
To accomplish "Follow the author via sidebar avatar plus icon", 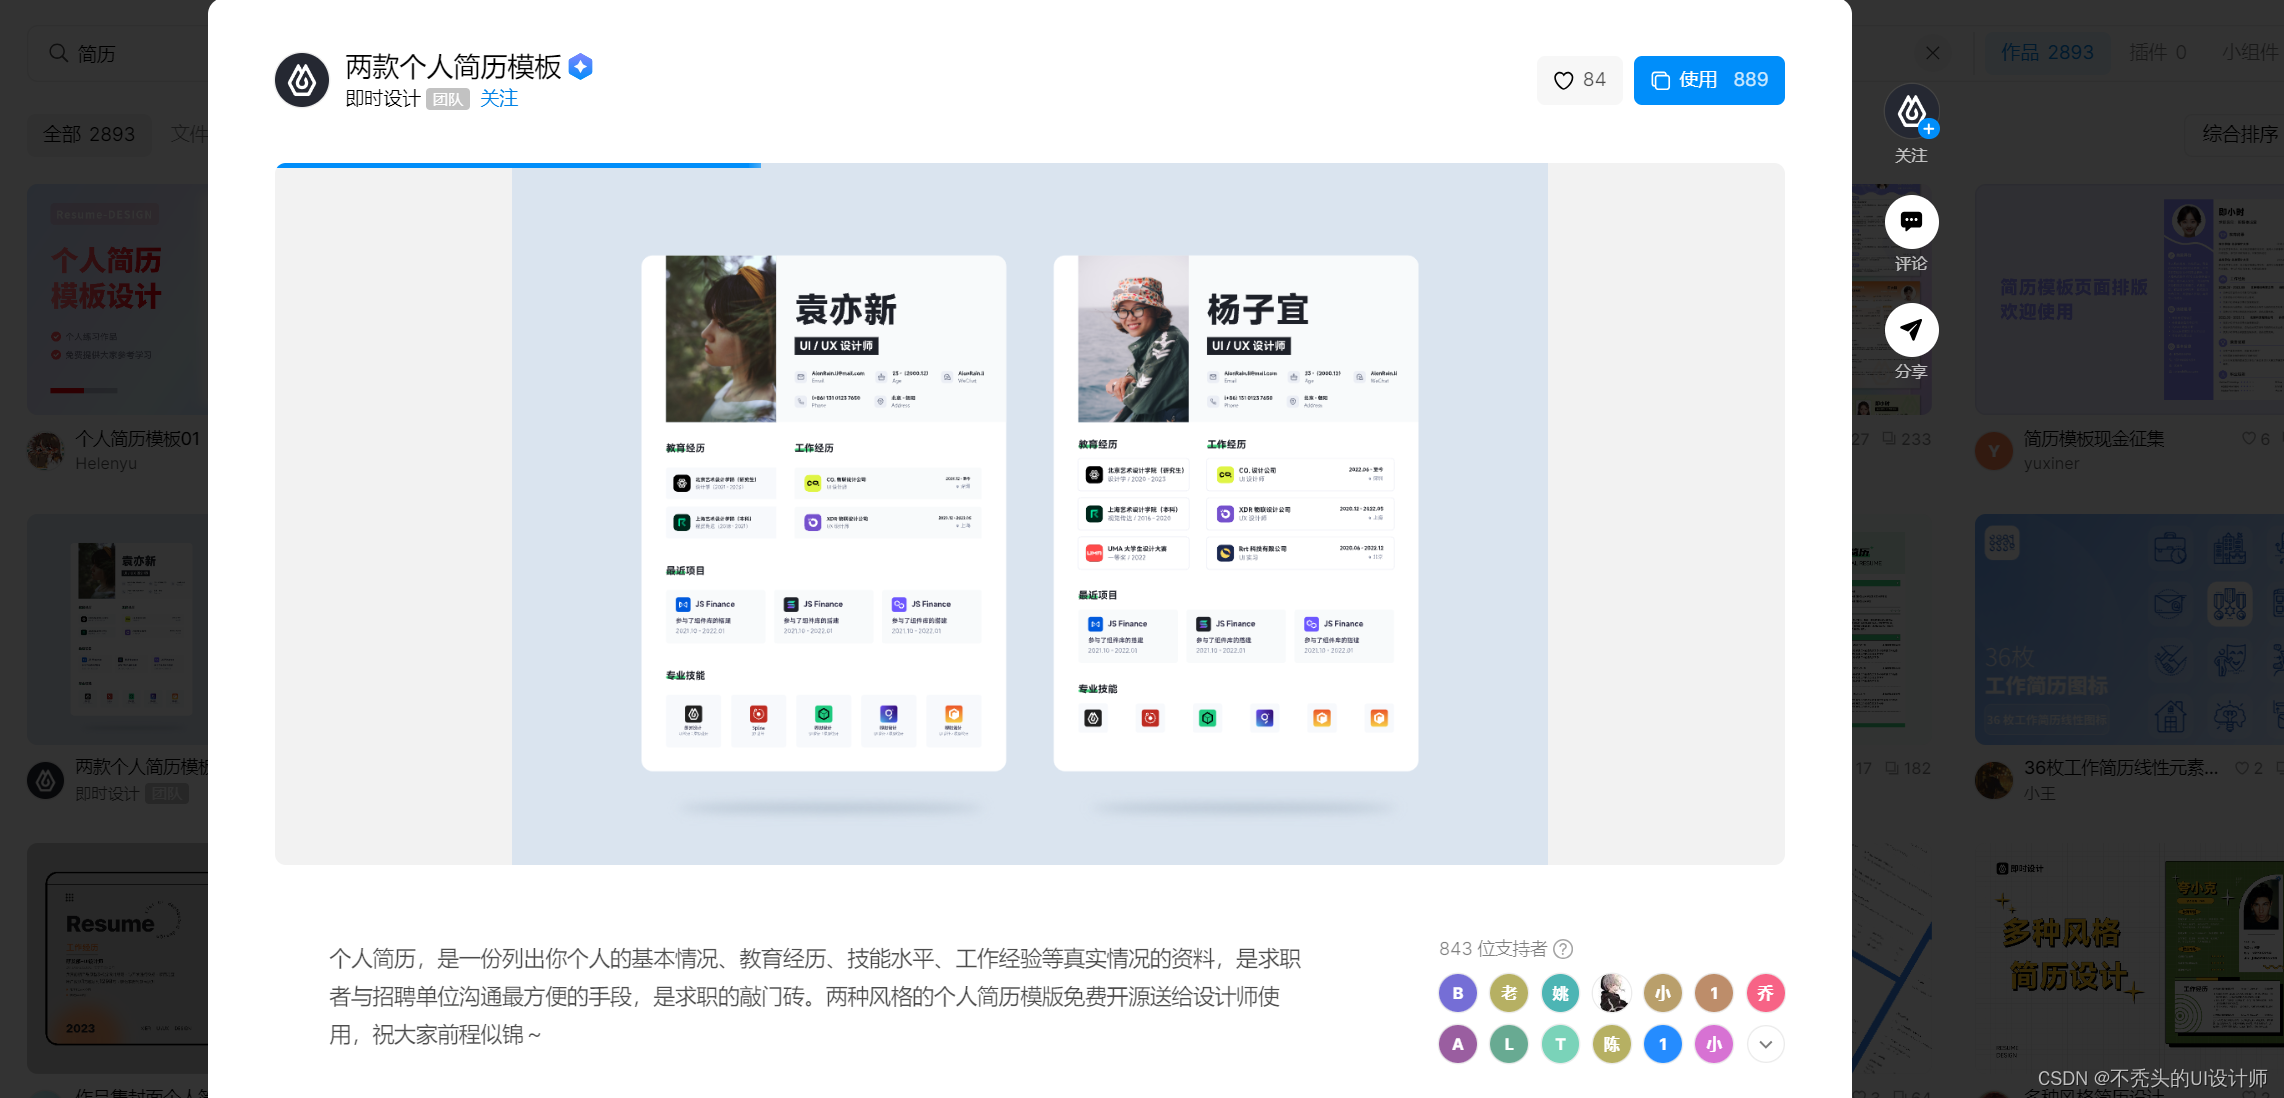I will point(1928,128).
